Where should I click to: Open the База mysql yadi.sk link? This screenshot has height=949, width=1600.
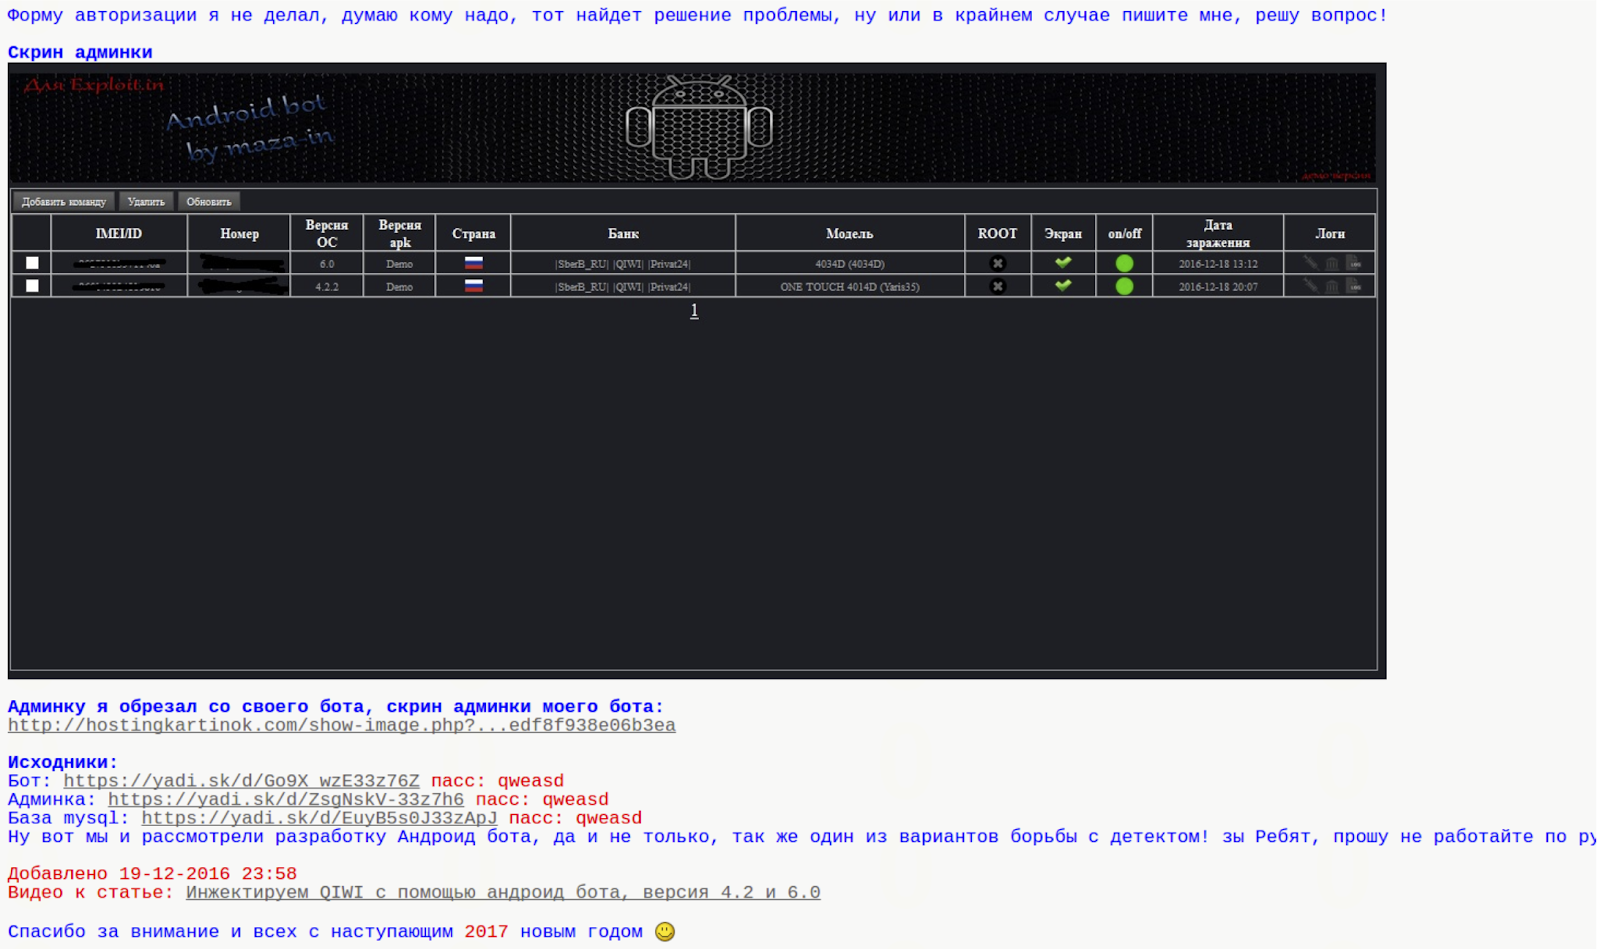(319, 818)
